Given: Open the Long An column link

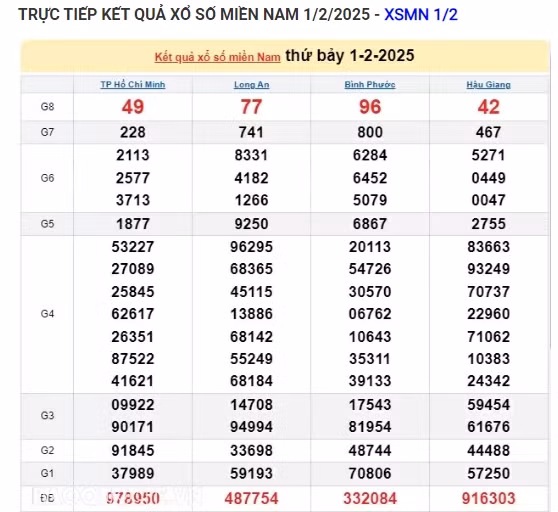Looking at the screenshot, I should [252, 85].
